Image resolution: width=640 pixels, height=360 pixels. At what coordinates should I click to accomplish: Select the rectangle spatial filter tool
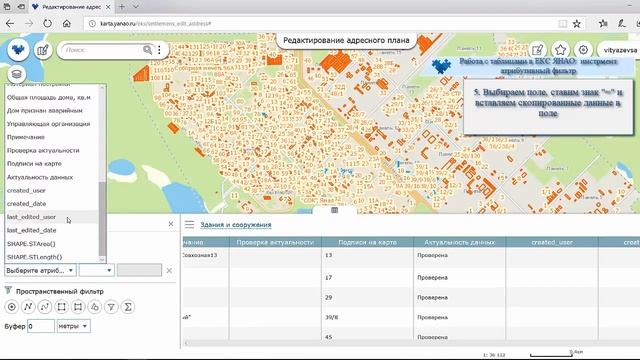(61, 307)
